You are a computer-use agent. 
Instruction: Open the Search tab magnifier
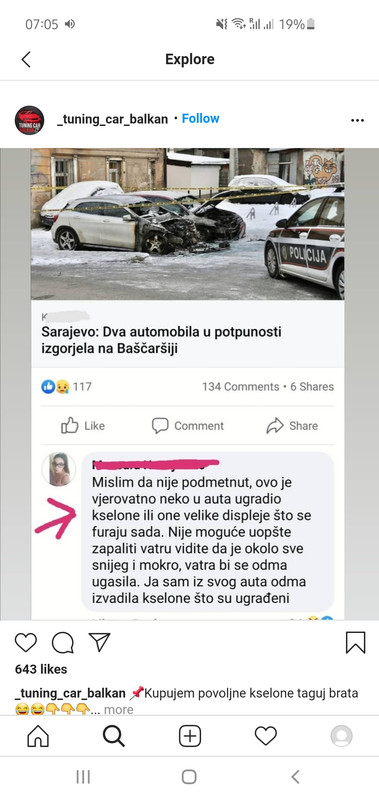click(113, 736)
